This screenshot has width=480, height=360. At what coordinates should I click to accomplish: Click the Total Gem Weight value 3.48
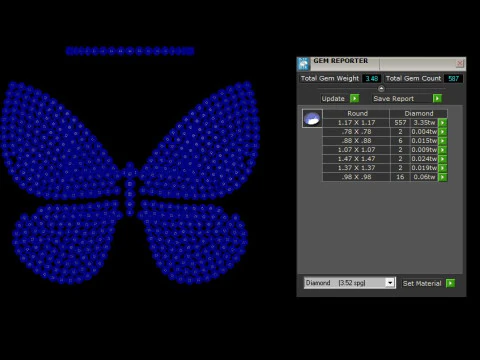[x=371, y=78]
